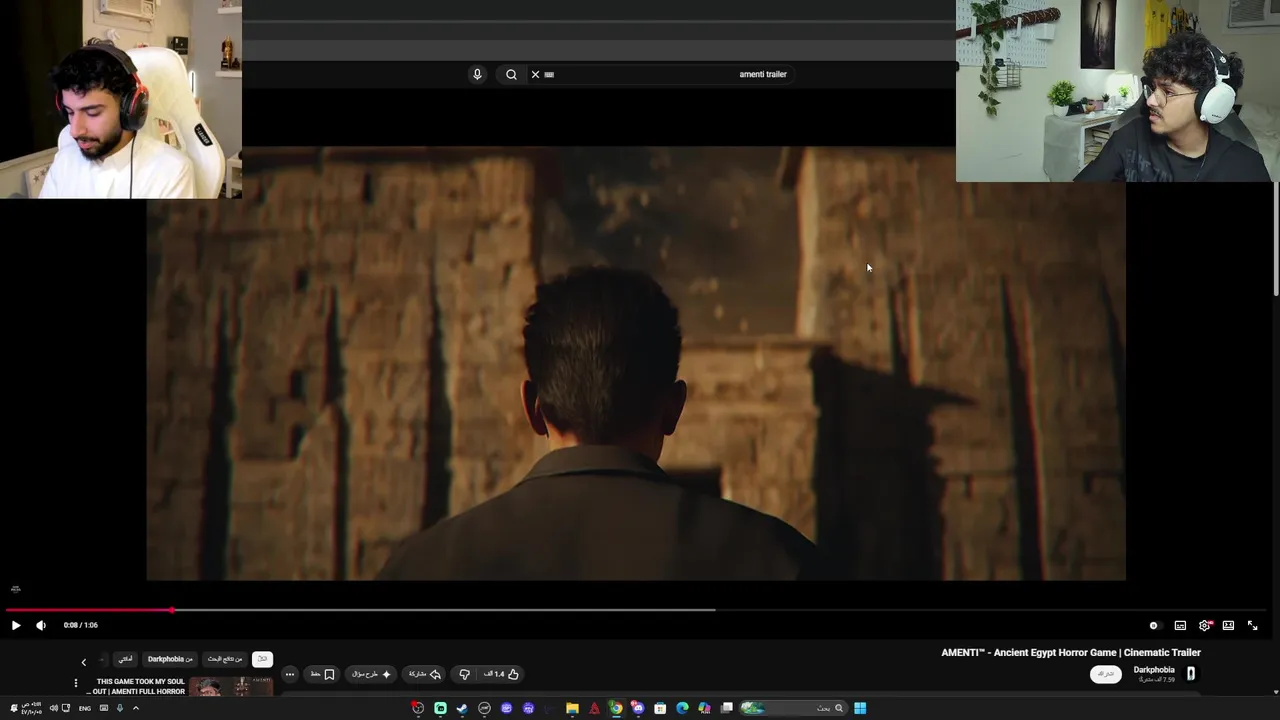Click the AMENTI Cinematic Trailer video title
The width and height of the screenshot is (1280, 720).
point(1071,652)
